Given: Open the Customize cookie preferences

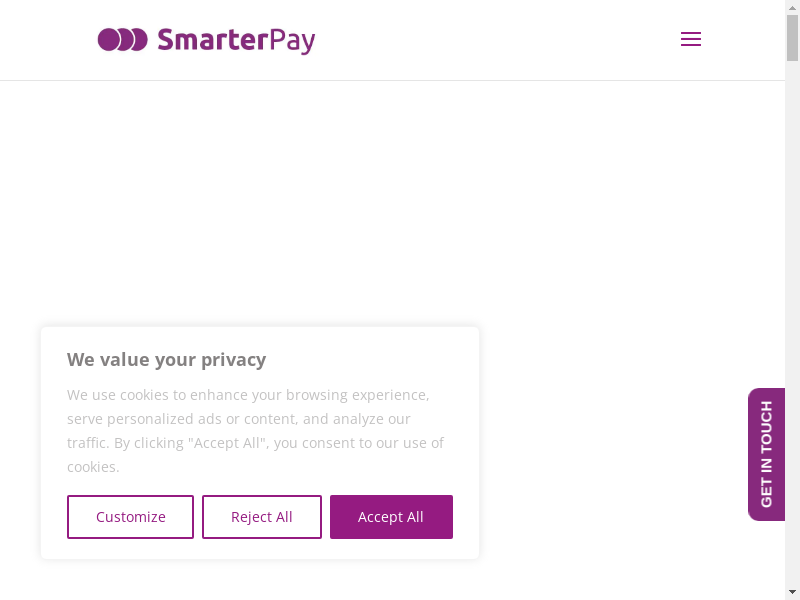Looking at the screenshot, I should (x=131, y=517).
